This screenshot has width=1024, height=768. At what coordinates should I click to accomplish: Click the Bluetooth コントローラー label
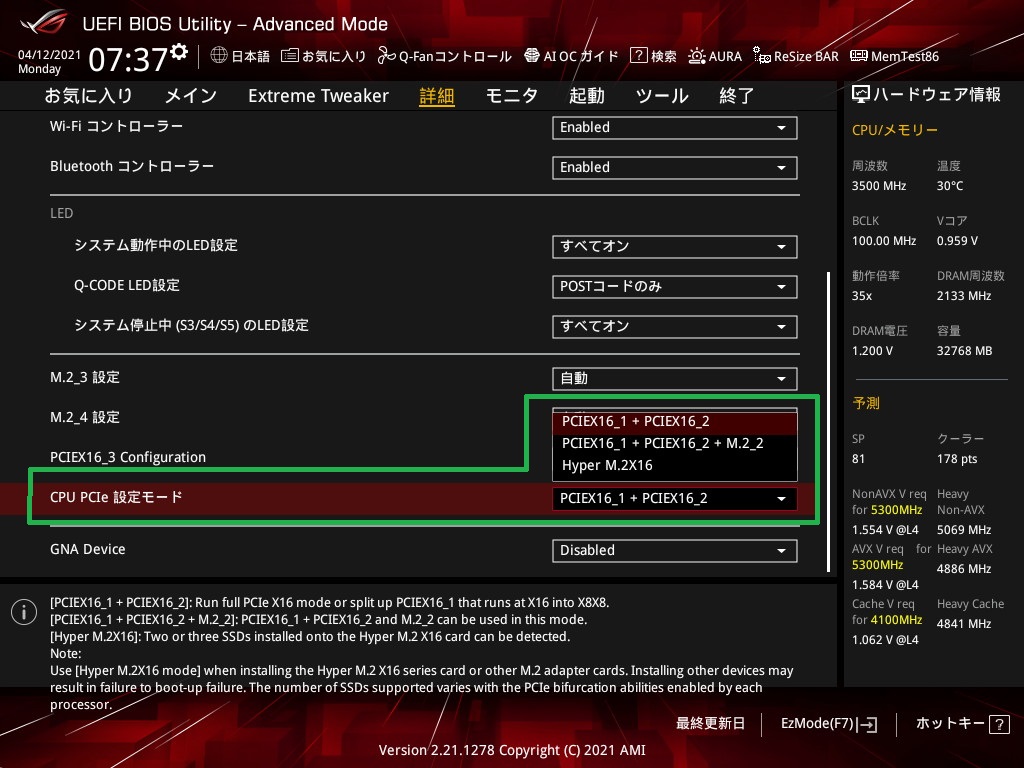click(x=132, y=166)
